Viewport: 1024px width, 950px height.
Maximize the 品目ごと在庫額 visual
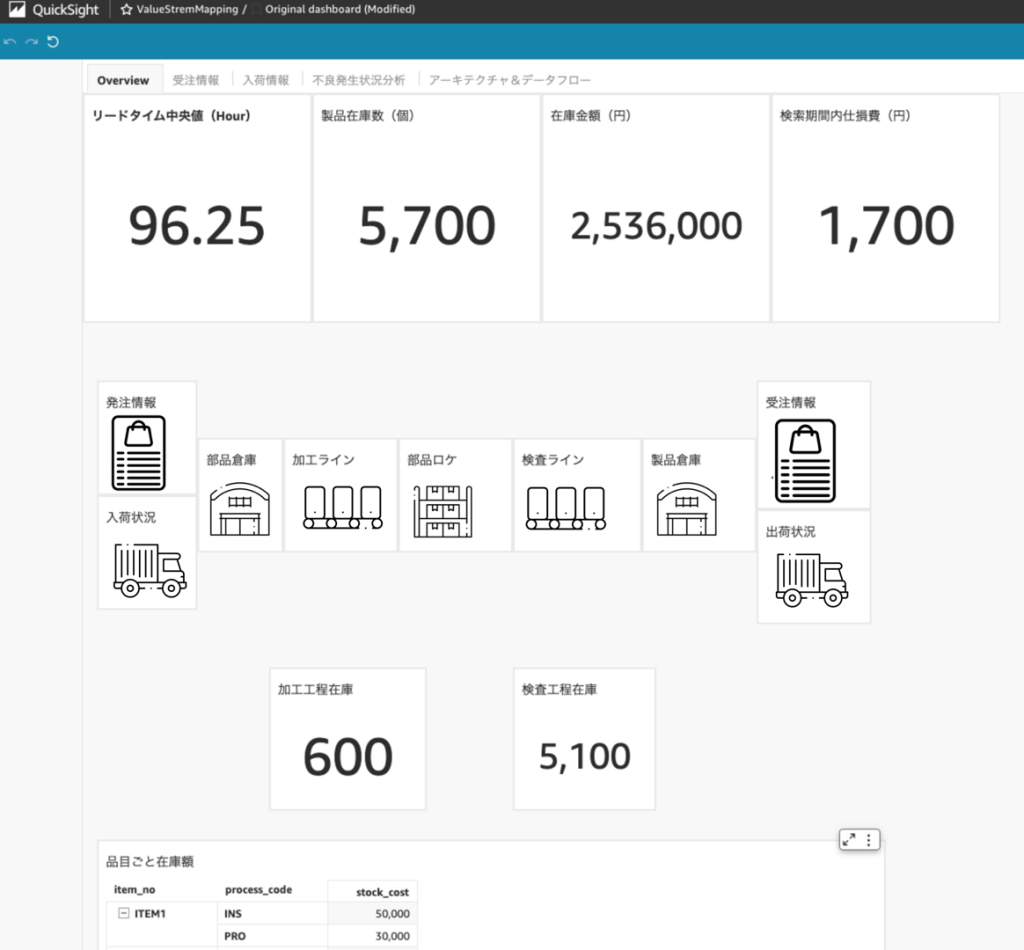click(x=849, y=840)
